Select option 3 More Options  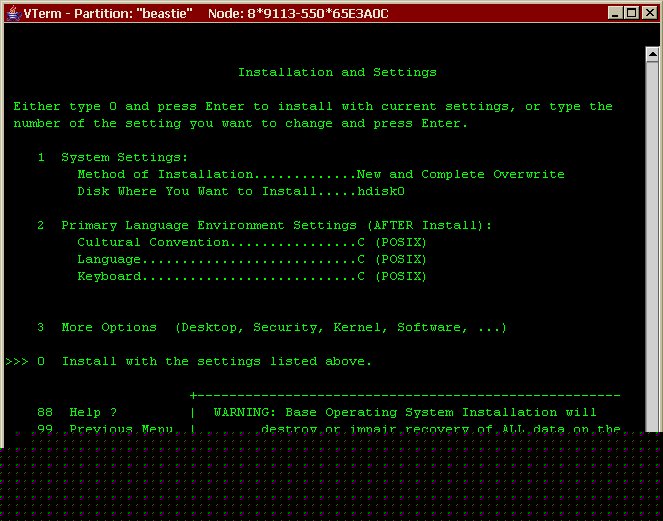coord(108,327)
